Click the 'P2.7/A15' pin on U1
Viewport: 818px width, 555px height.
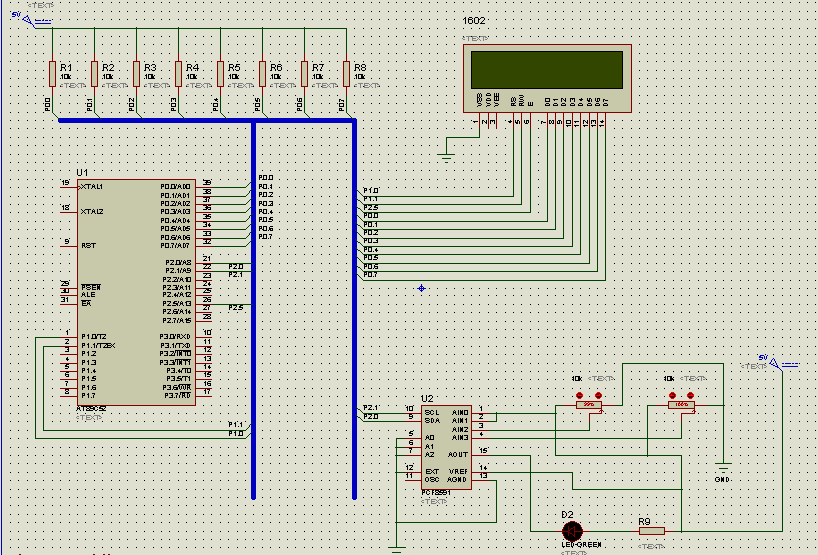pyautogui.click(x=177, y=320)
